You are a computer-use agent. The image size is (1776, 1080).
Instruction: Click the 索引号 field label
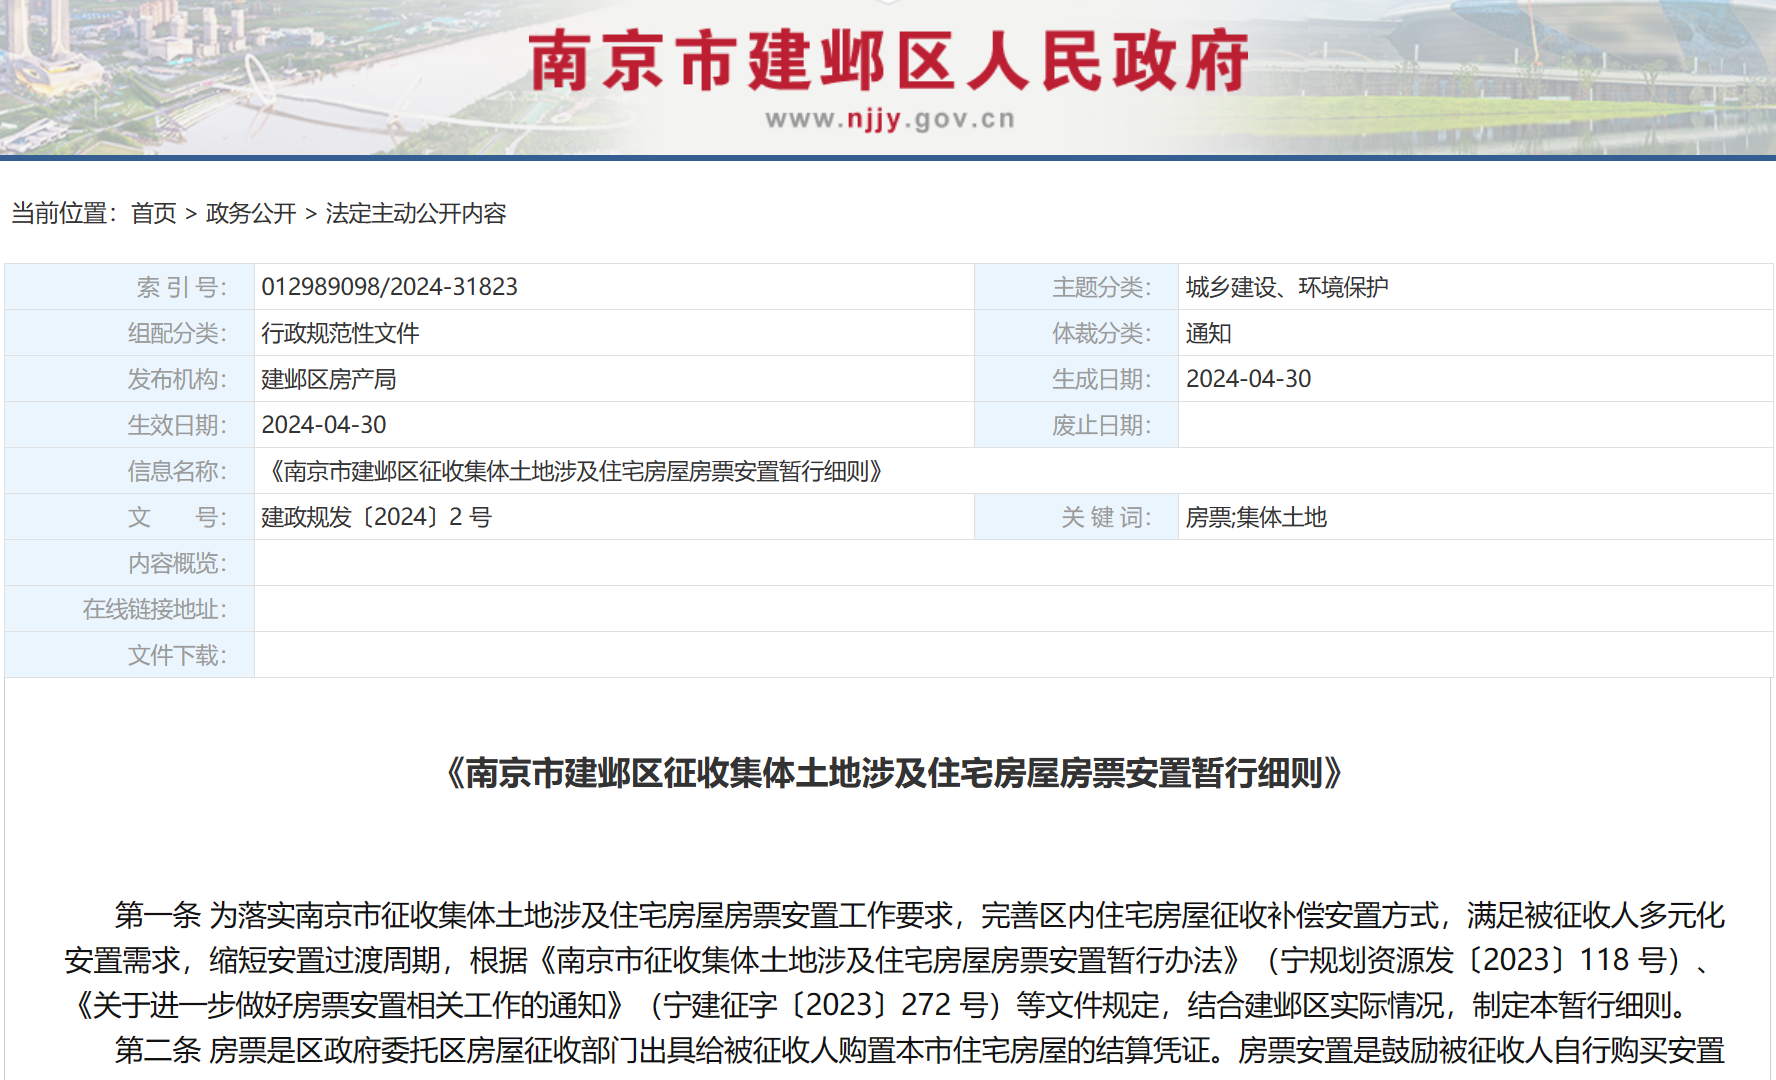click(x=181, y=287)
